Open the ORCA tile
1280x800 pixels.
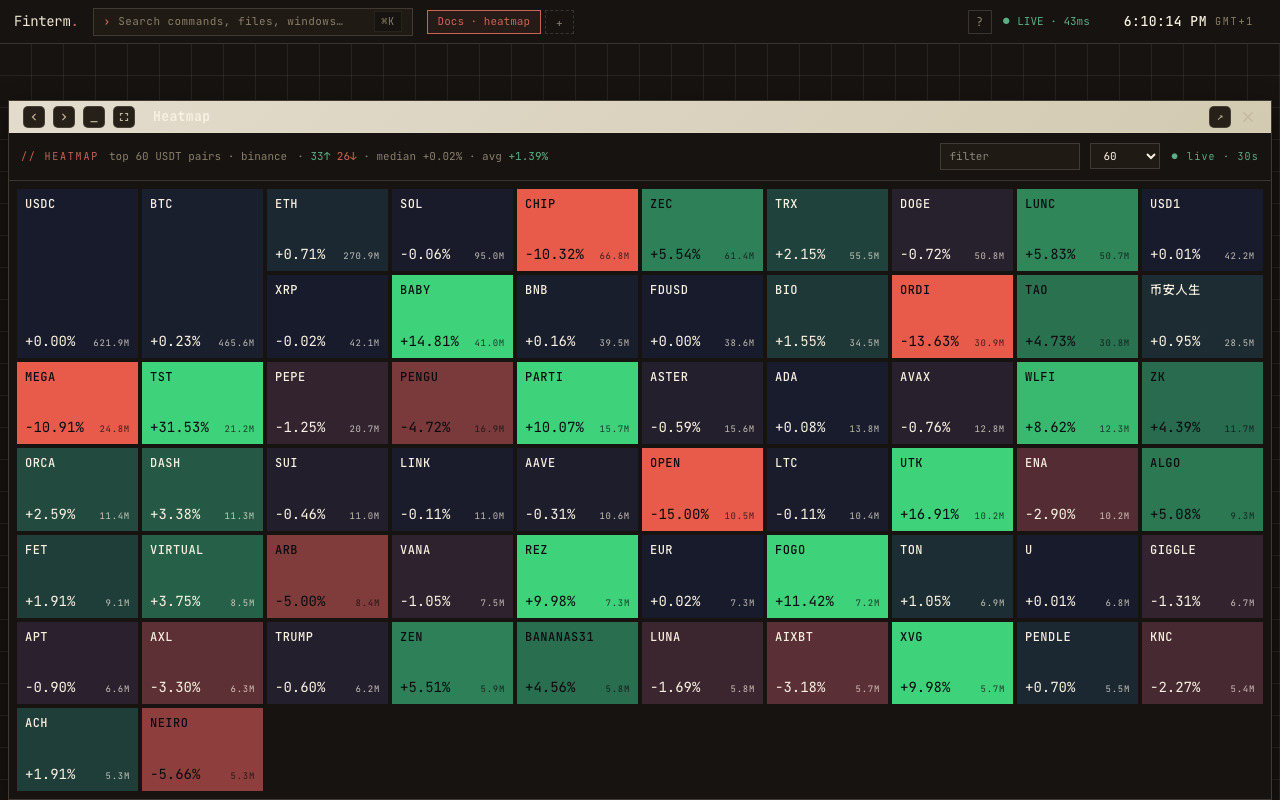[77, 489]
